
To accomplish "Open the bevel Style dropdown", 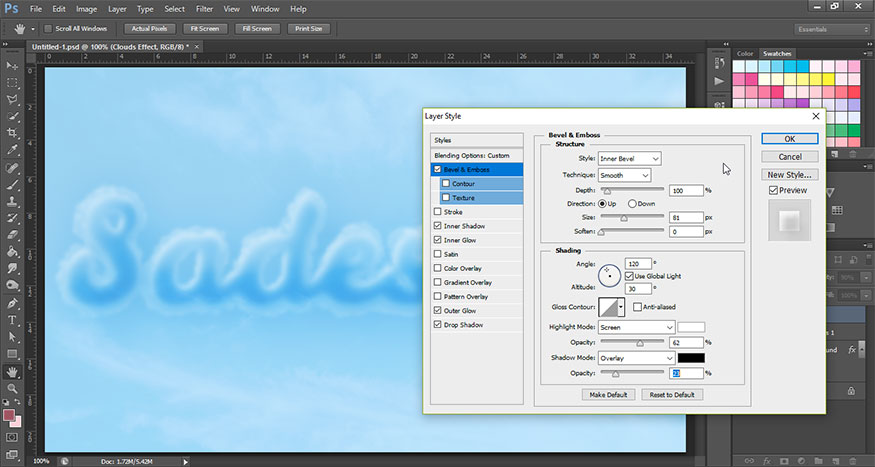I will click(629, 159).
